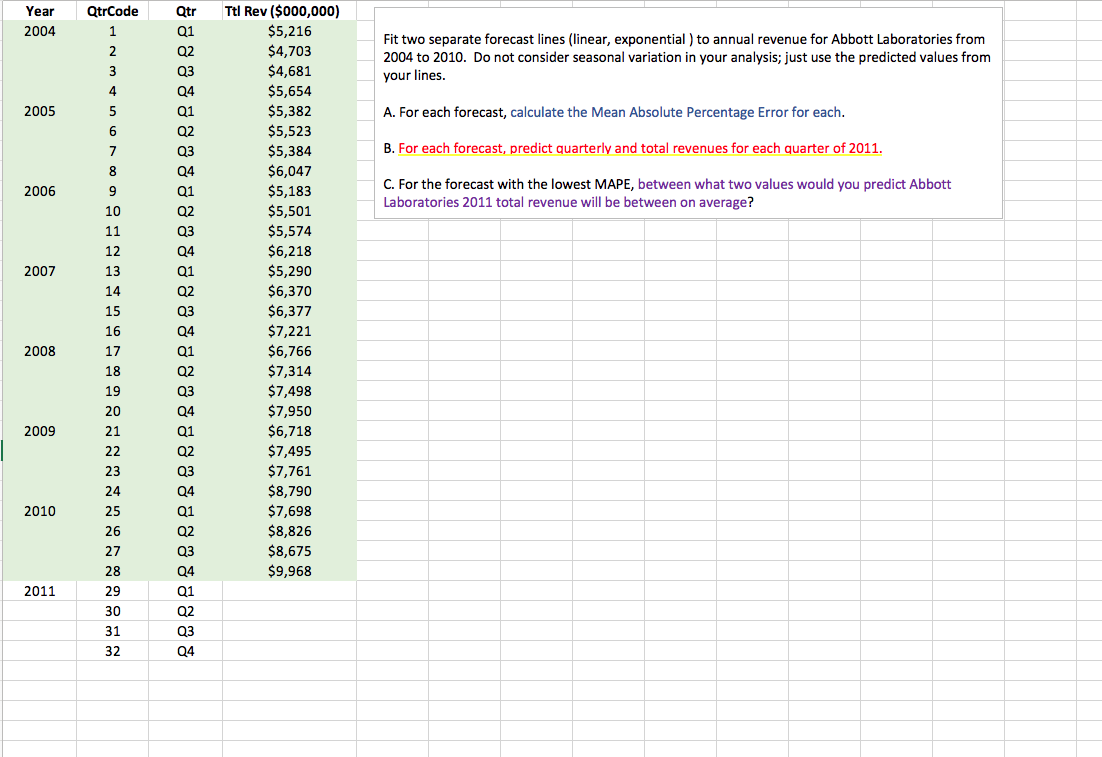The image size is (1102, 757).
Task: Select the QtrCode header cell
Action: (x=112, y=11)
